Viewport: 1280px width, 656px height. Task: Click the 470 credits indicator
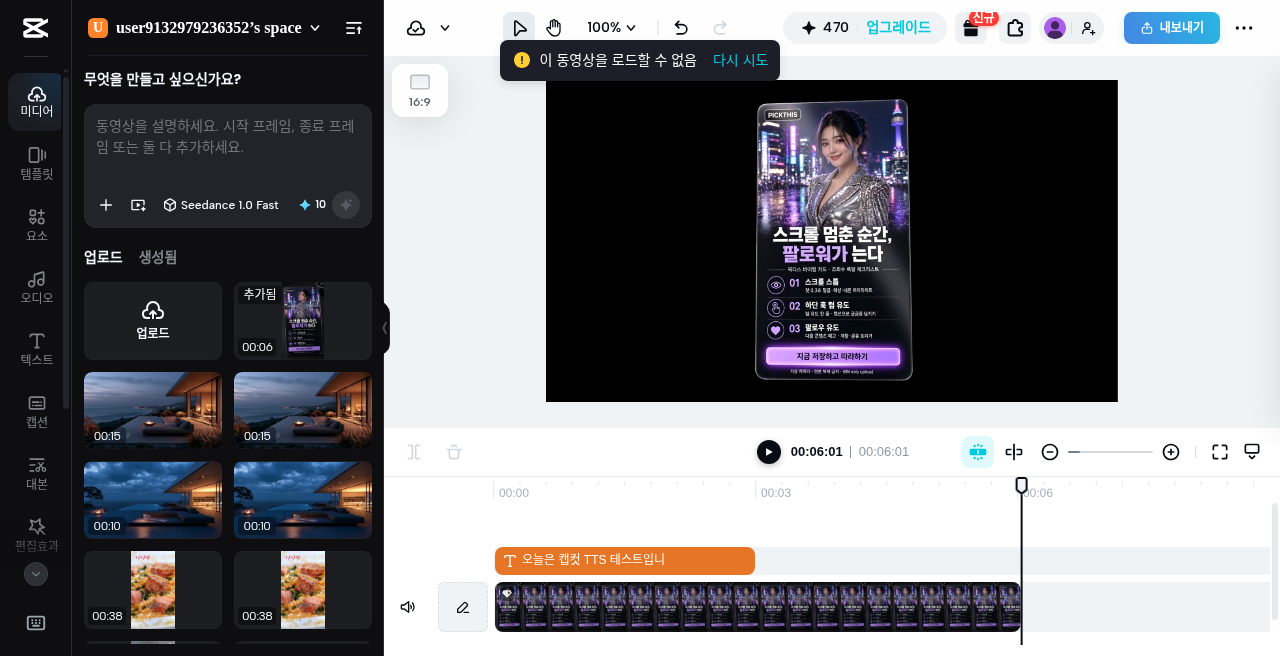825,28
